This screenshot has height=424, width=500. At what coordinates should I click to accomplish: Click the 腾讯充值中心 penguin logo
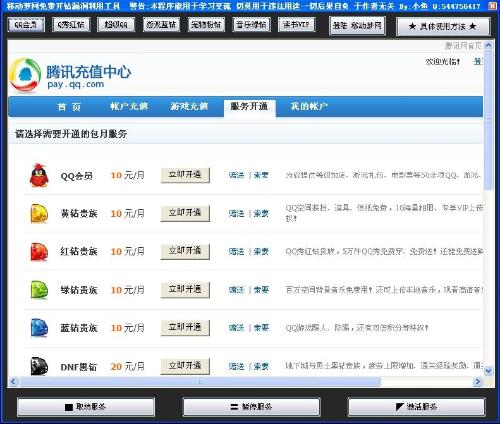25,75
